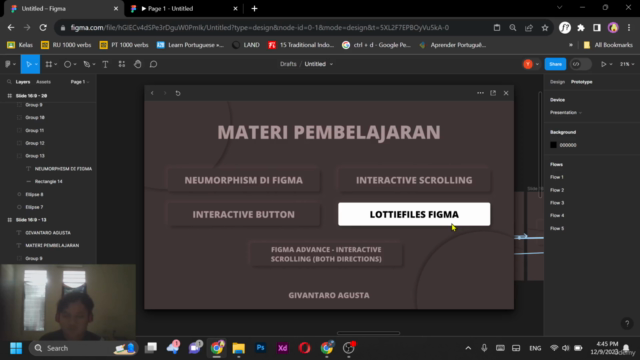The width and height of the screenshot is (640, 360).
Task: Click the Chrome address bar URL
Action: [260, 27]
